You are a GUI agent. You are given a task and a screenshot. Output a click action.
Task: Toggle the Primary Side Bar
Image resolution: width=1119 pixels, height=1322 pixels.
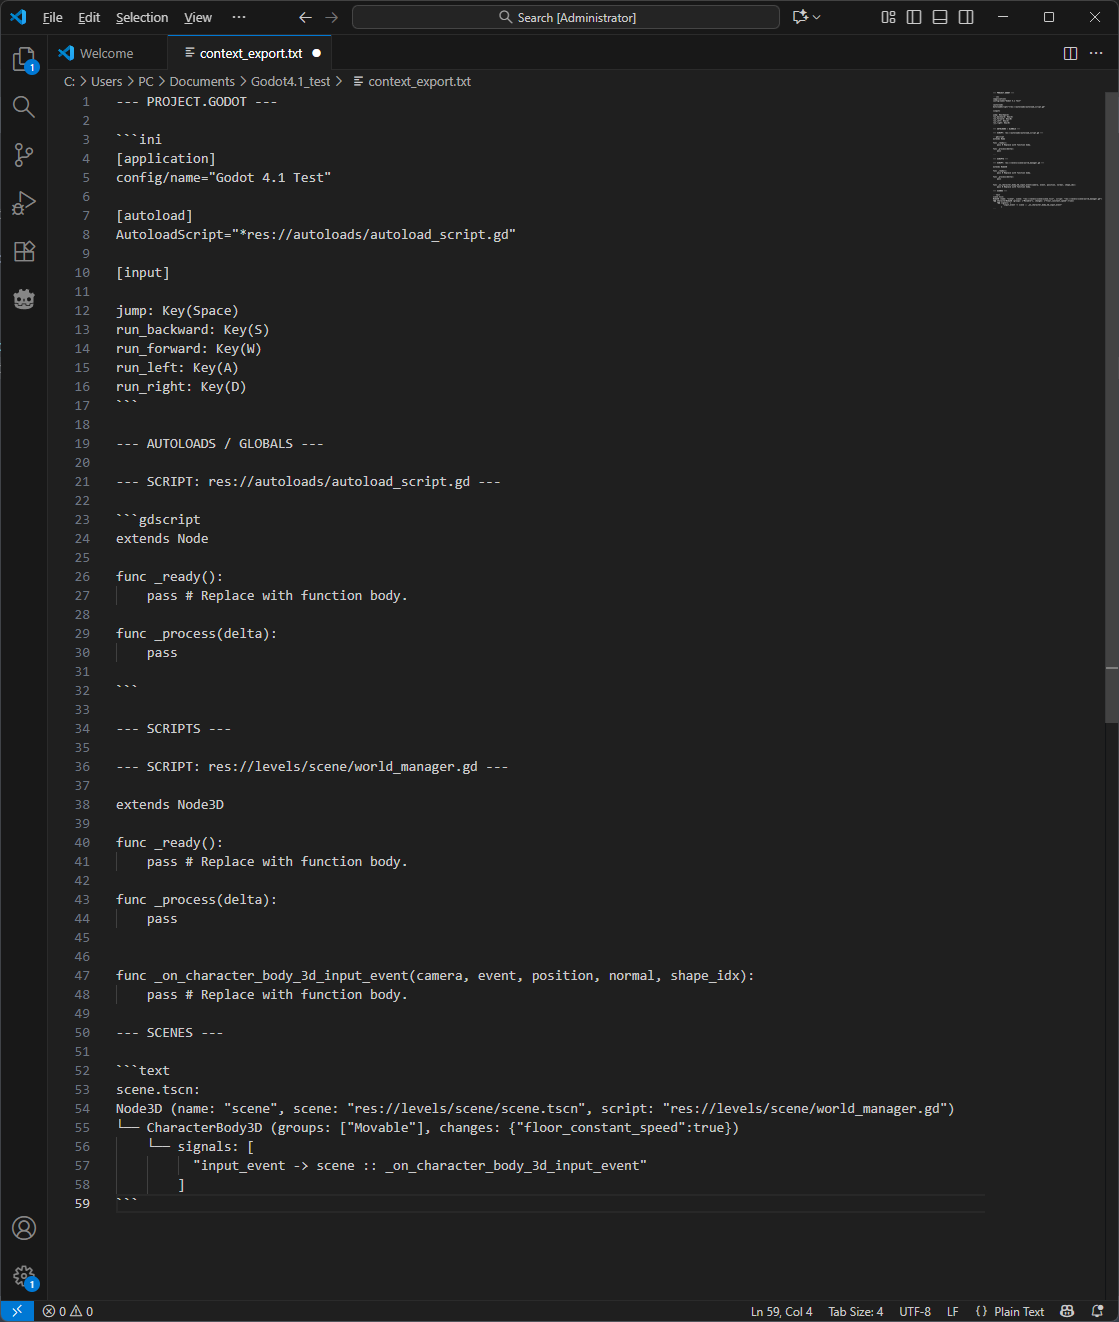click(914, 17)
